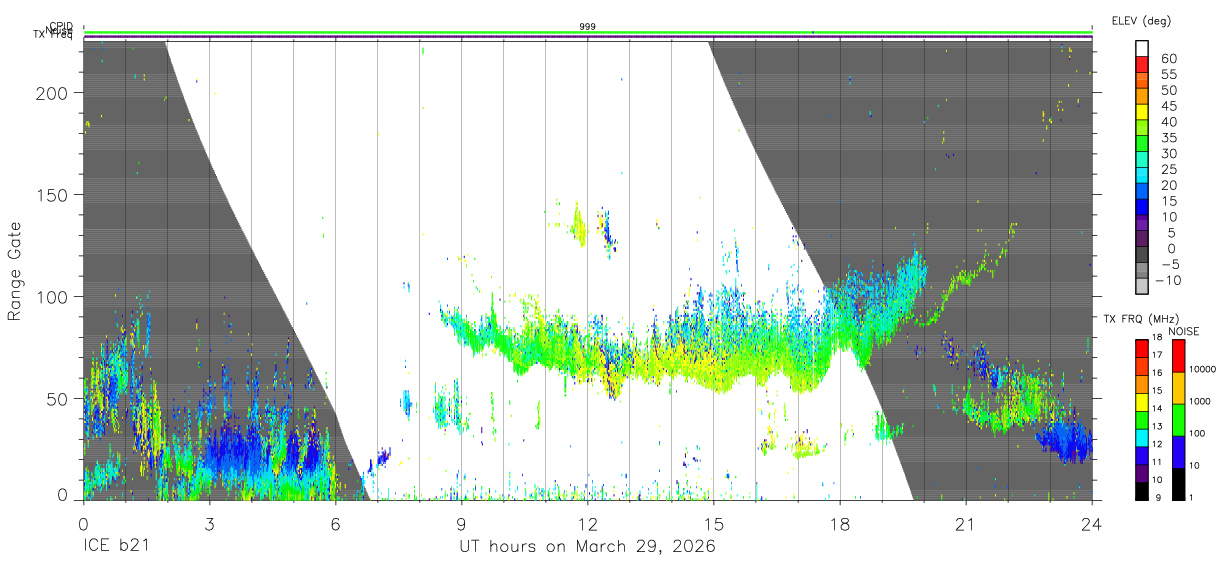Click the ELEV legend value '30'
Viewport: 1228px width, 567px height.
click(1169, 154)
